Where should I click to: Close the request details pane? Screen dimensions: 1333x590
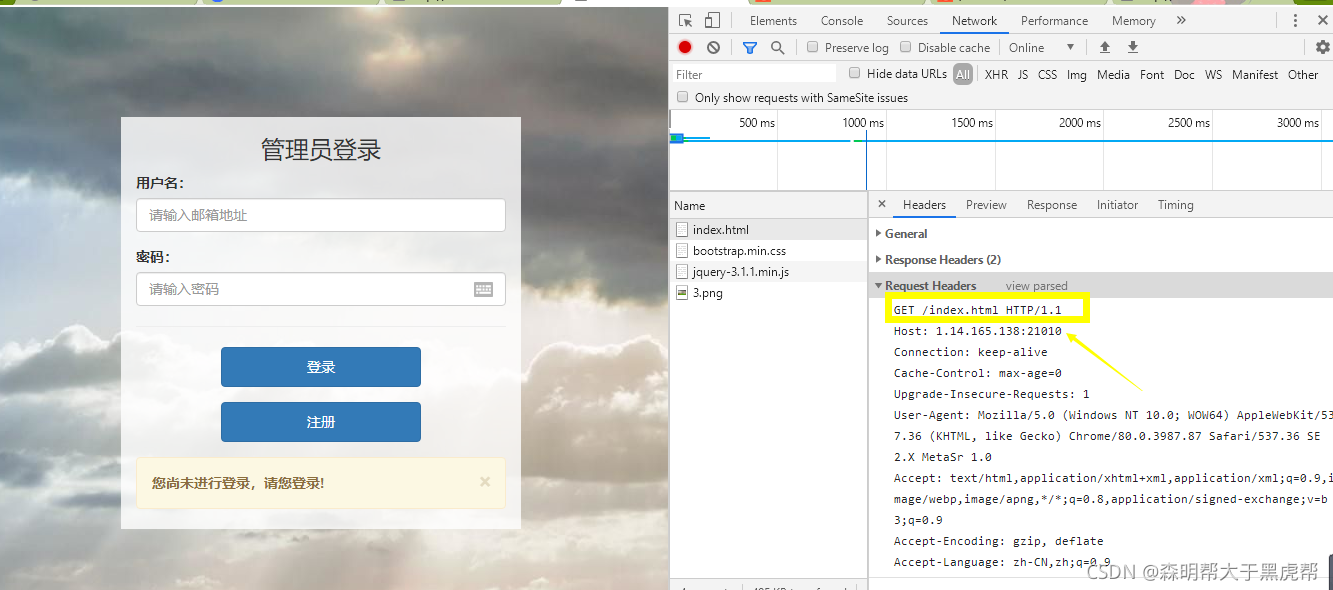[881, 204]
